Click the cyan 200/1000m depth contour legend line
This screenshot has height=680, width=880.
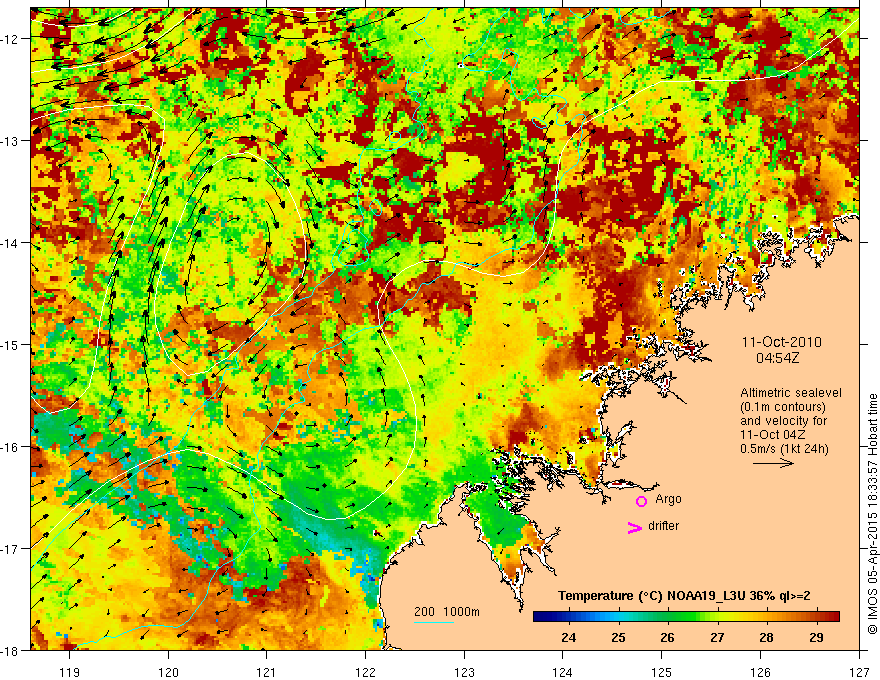[434, 622]
